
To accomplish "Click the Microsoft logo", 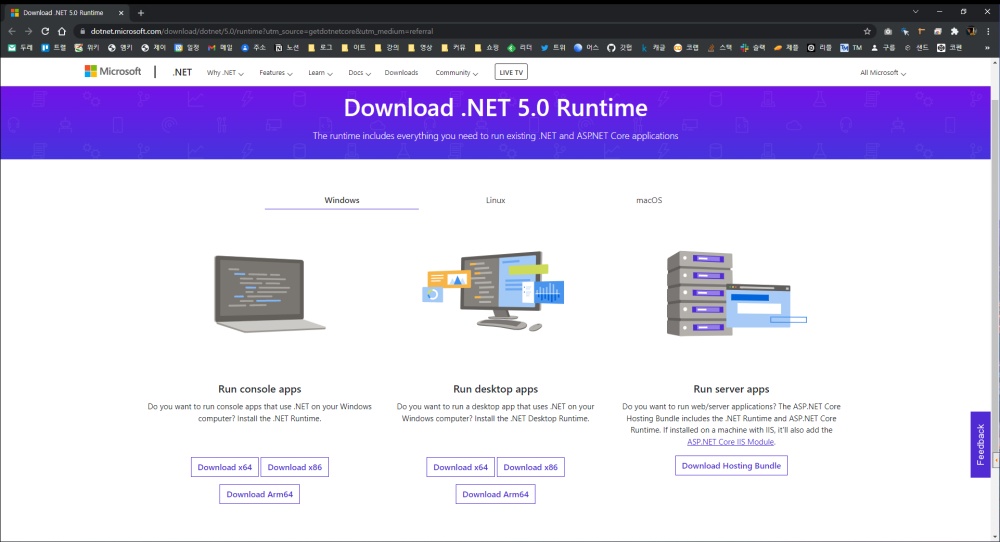I will coord(113,71).
